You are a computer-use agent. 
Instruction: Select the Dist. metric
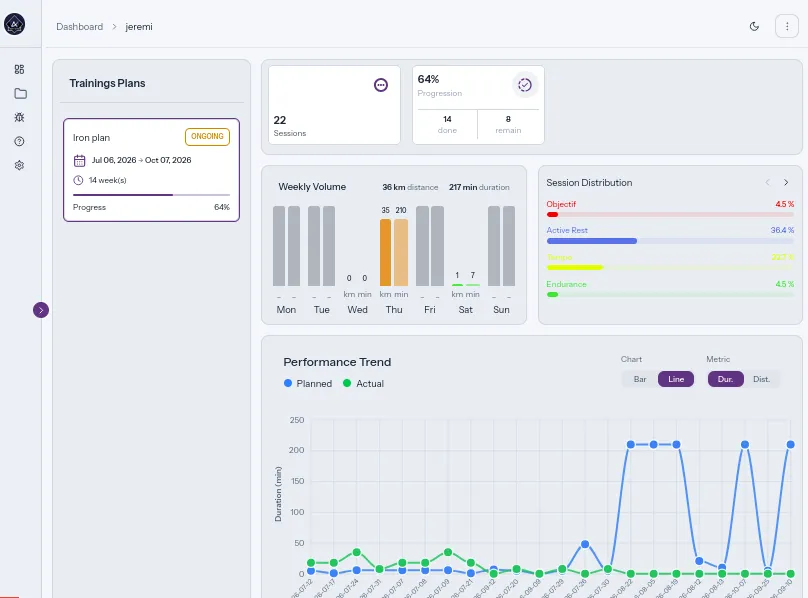click(x=761, y=379)
